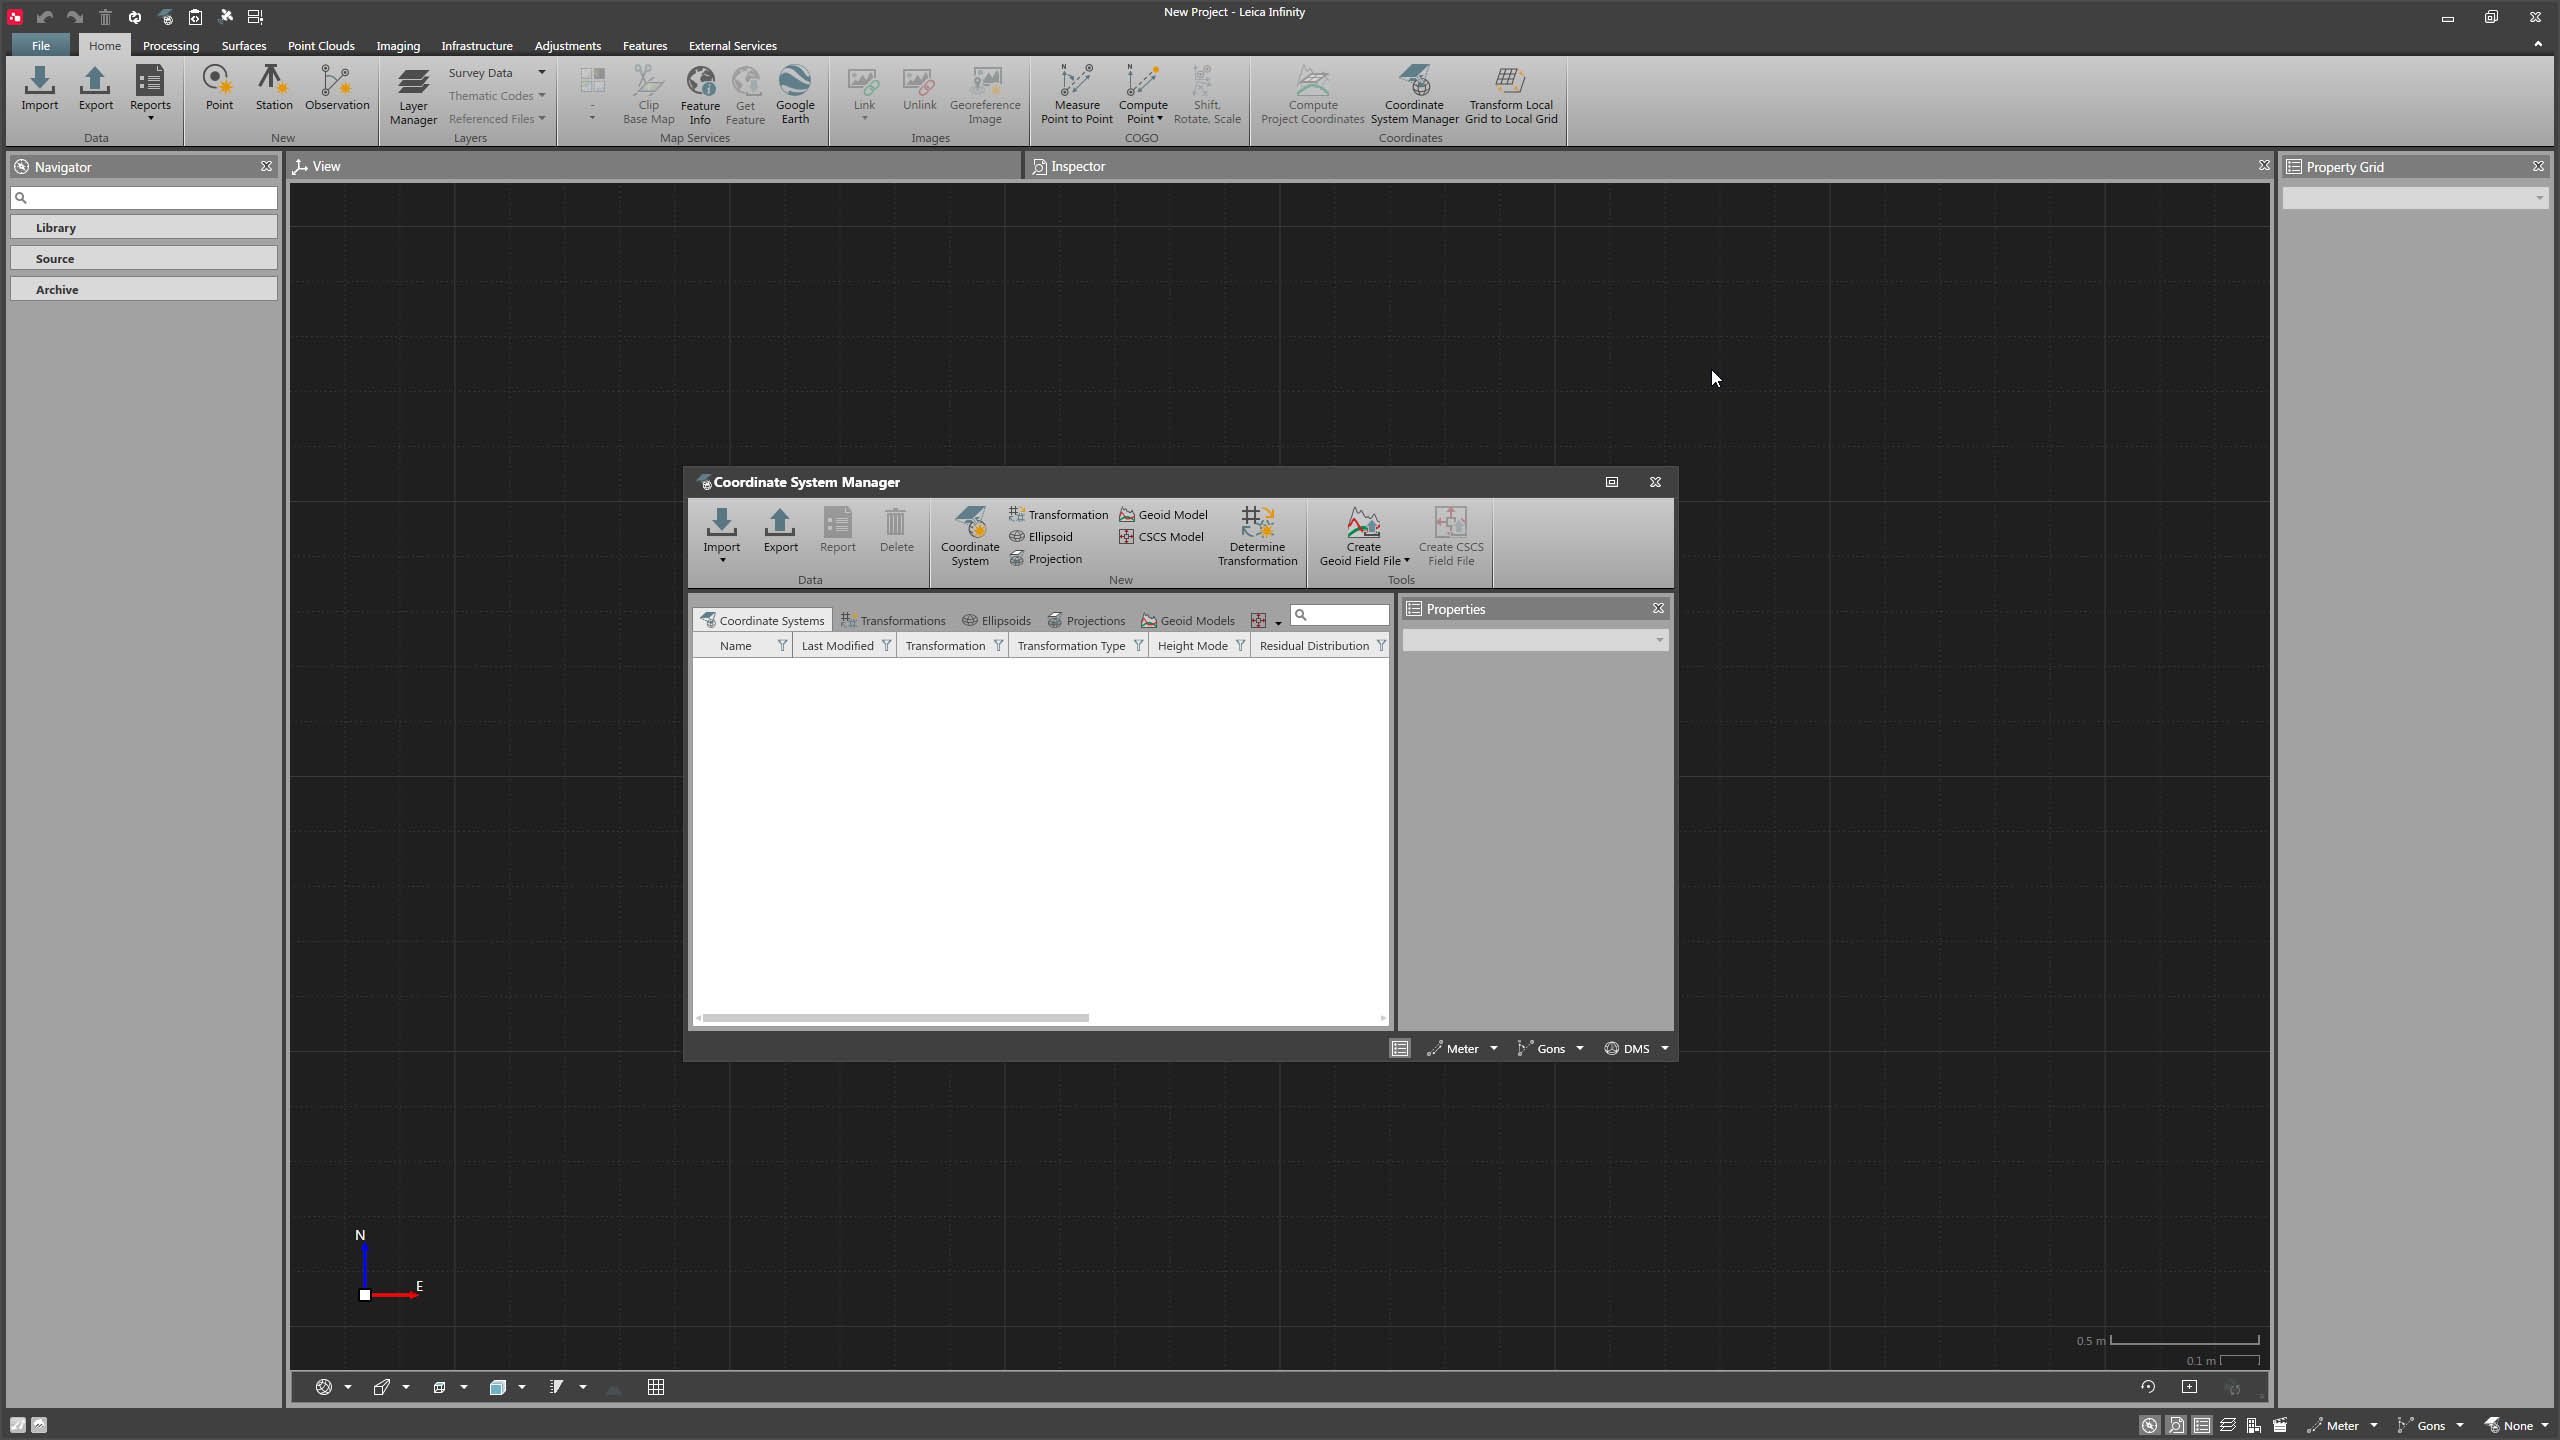Switch to the Point Clouds ribbon tab

point(321,46)
